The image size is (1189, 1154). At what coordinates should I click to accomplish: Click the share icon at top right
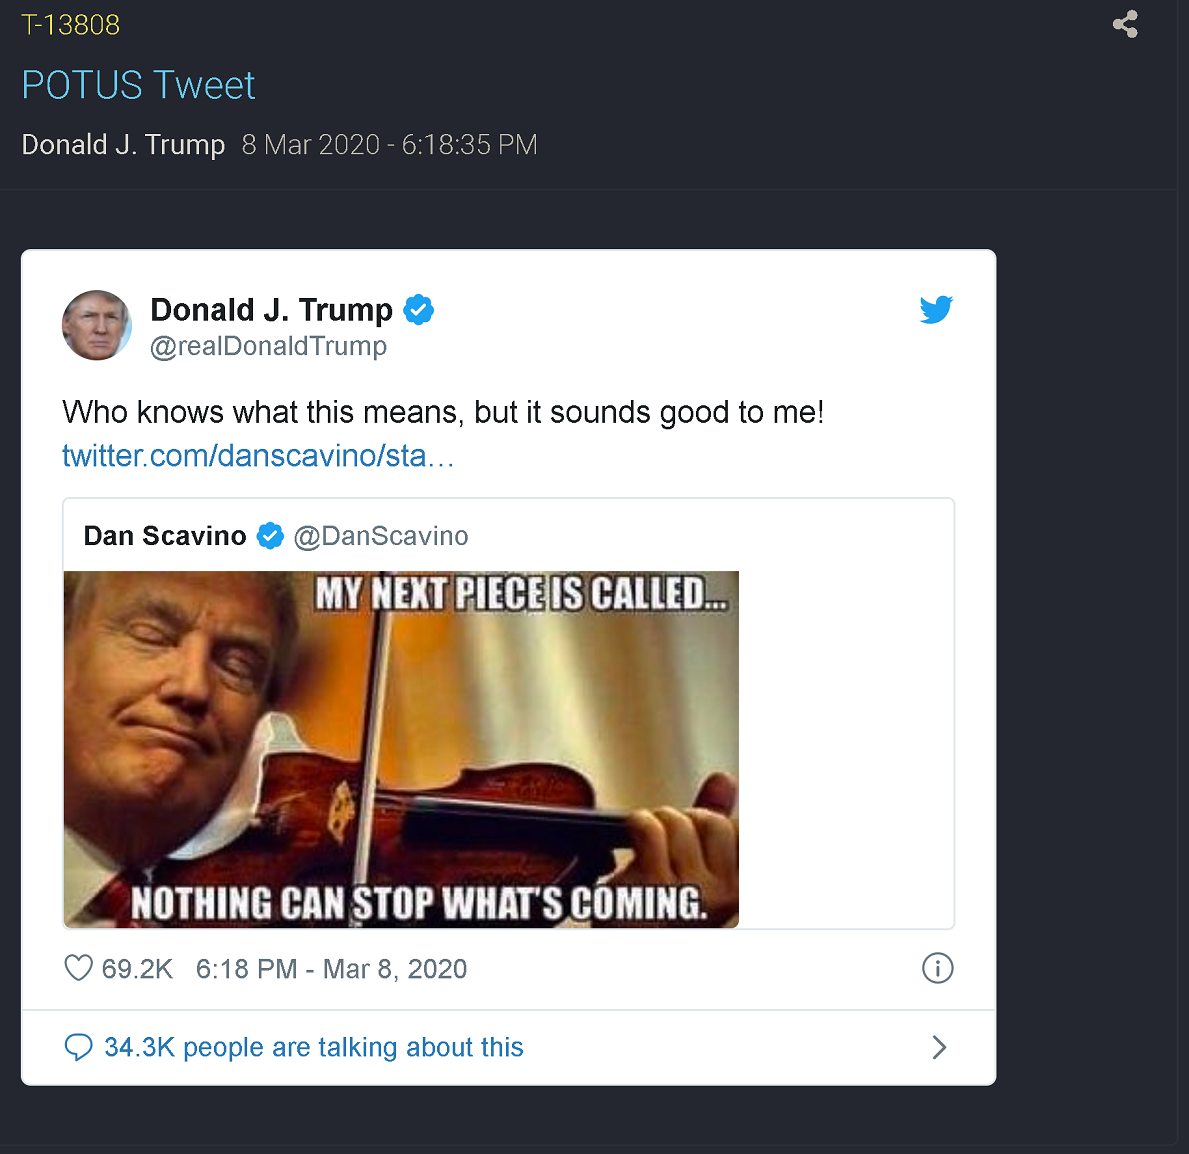tap(1125, 24)
